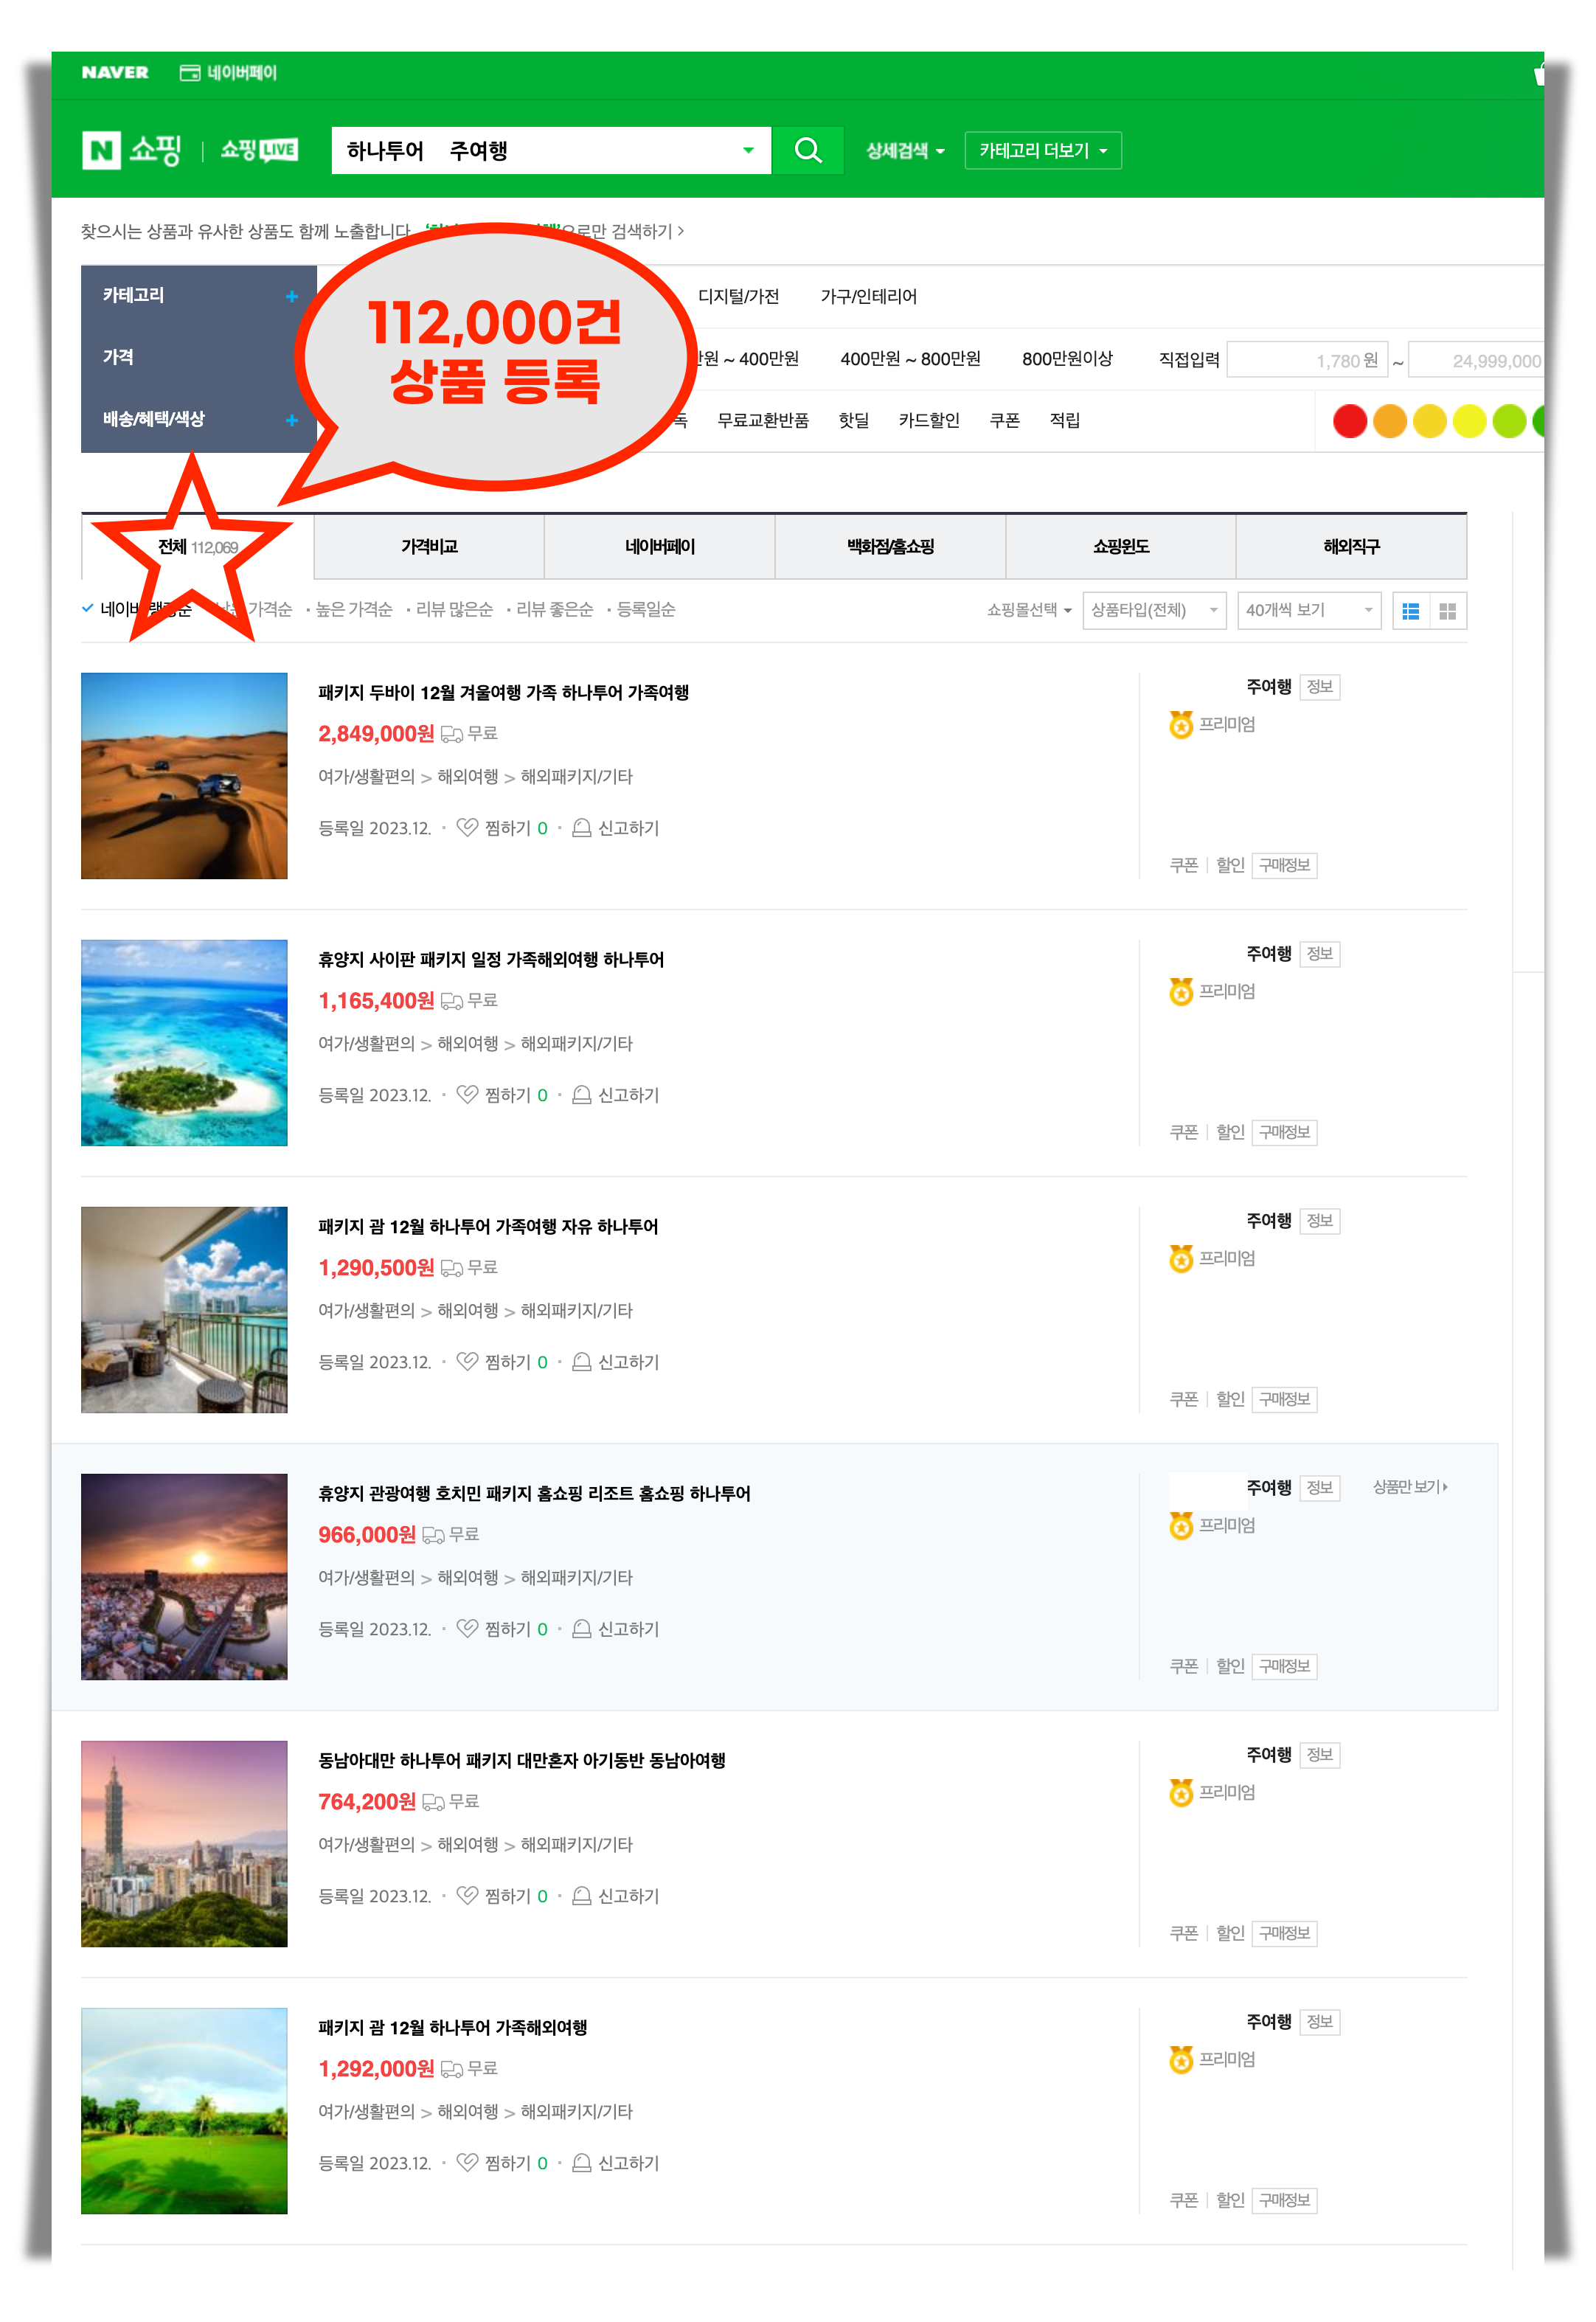Click the NAVER logo
Screen dimensions: 1596x2322
pyautogui.click(x=115, y=73)
